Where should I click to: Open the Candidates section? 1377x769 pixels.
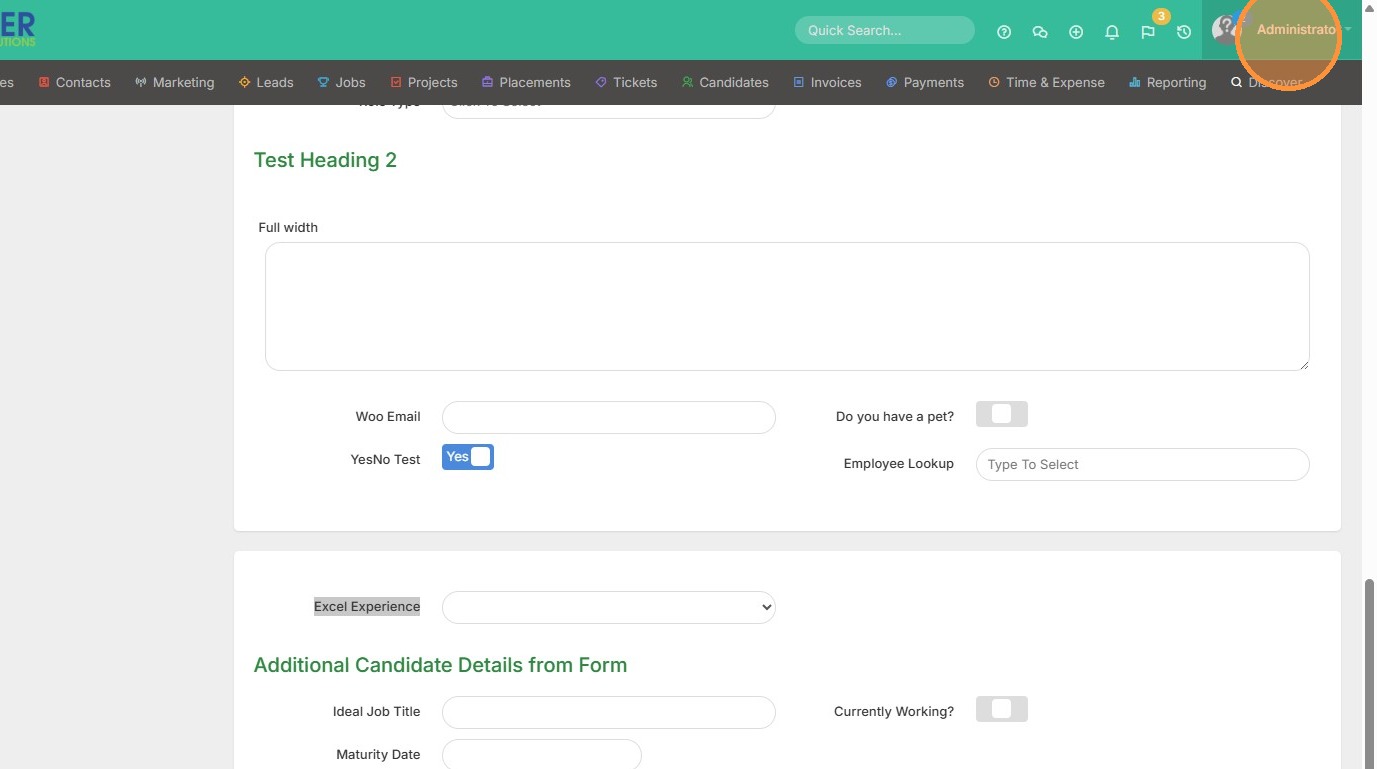point(725,82)
